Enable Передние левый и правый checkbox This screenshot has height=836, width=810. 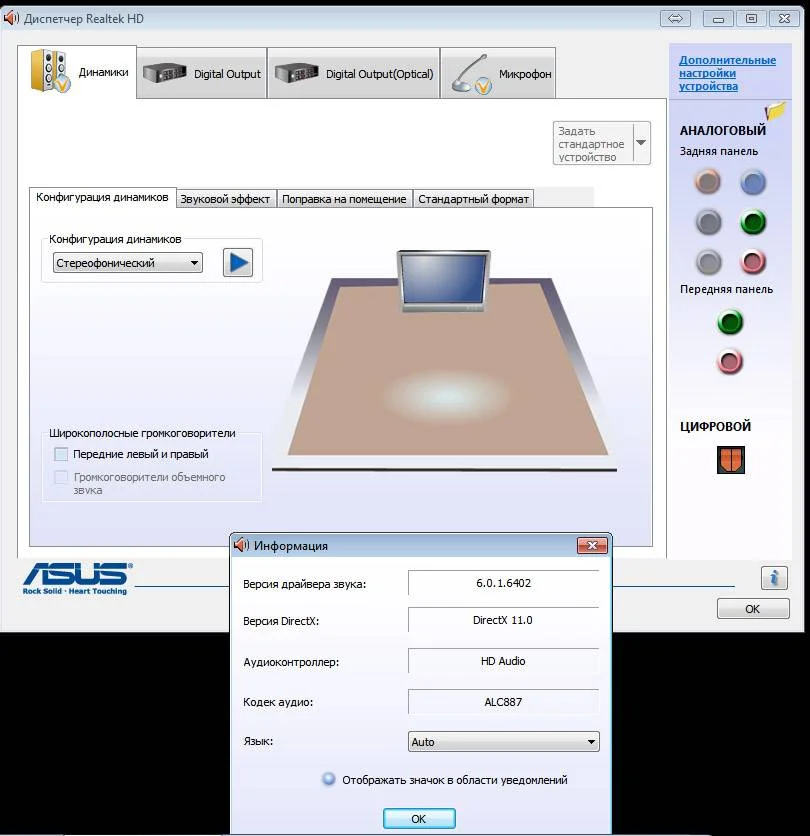click(61, 454)
